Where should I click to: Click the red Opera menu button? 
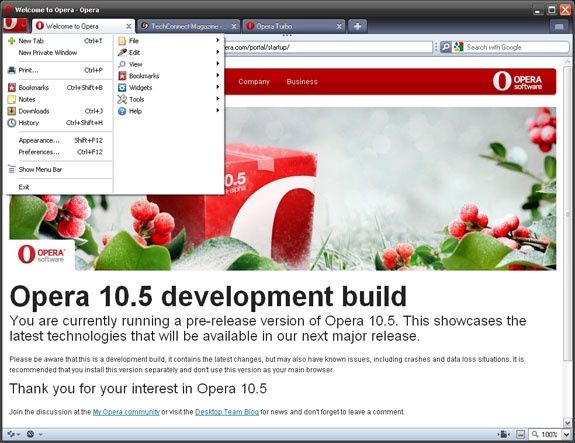(15, 25)
